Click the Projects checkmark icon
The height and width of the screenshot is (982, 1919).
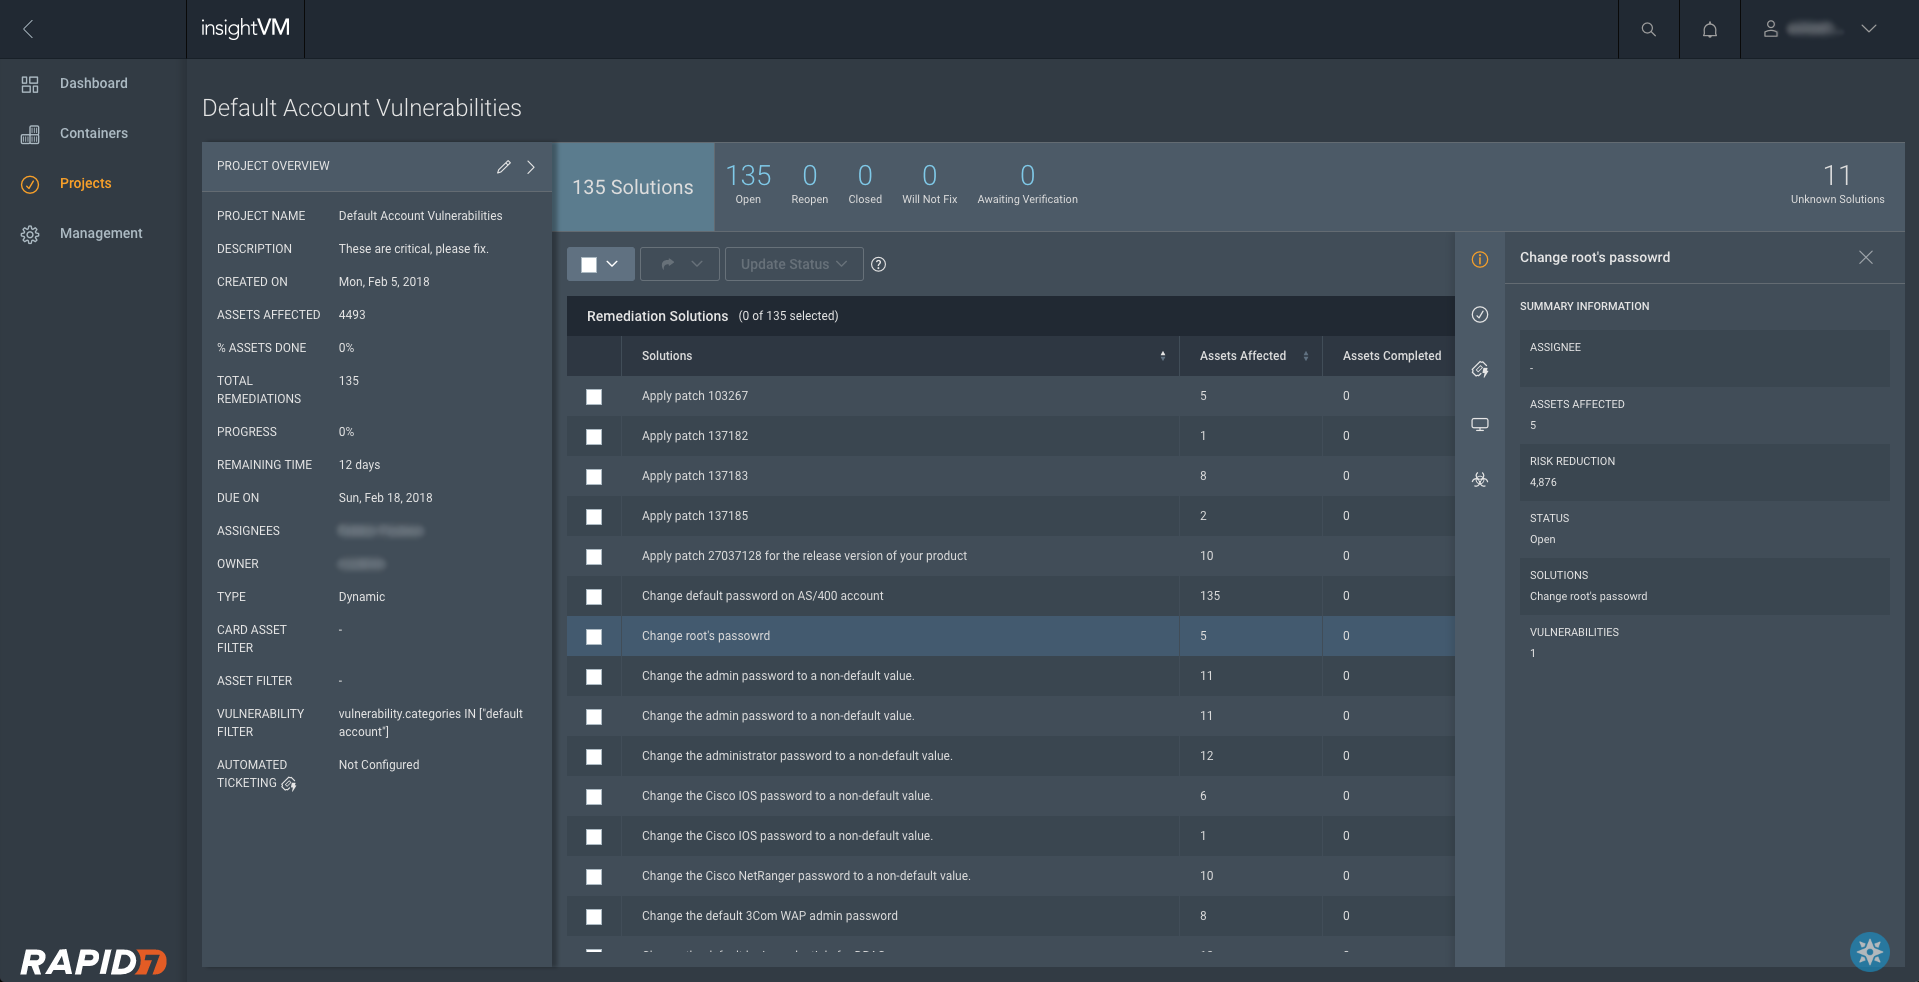30,184
